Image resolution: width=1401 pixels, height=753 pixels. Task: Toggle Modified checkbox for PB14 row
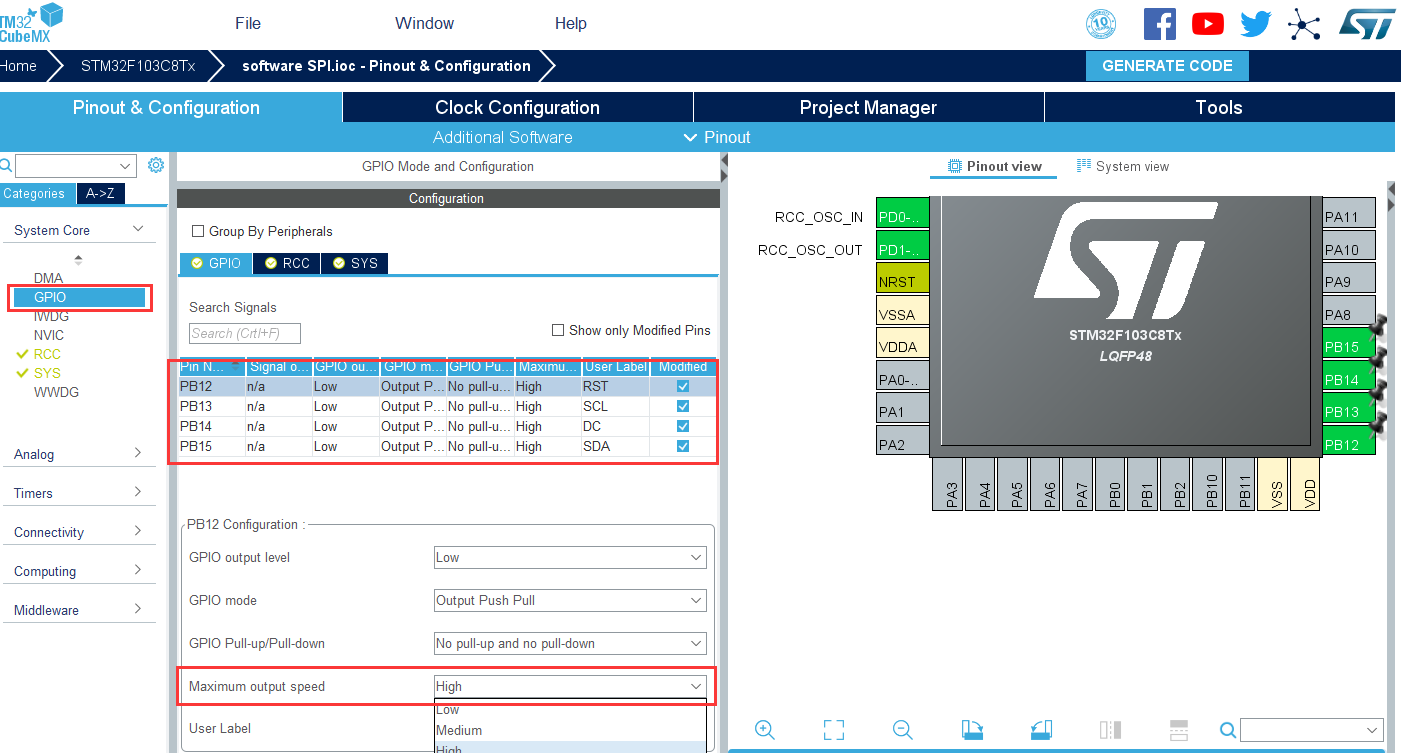click(683, 426)
